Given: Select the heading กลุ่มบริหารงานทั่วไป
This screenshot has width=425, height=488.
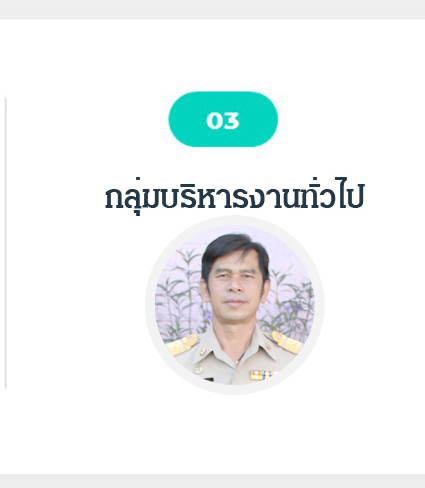Looking at the screenshot, I should (x=234, y=198).
